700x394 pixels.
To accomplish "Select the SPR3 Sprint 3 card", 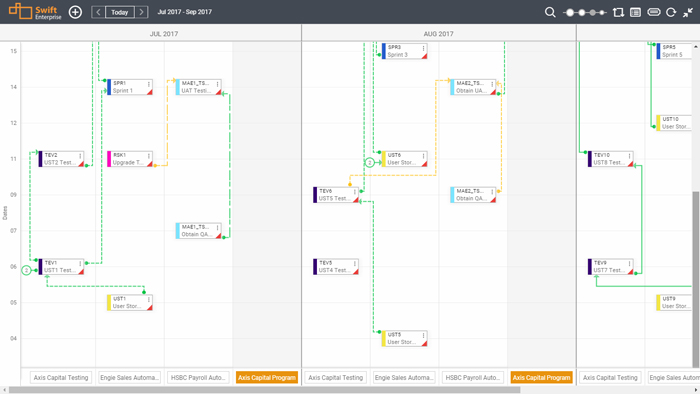I will coord(404,51).
